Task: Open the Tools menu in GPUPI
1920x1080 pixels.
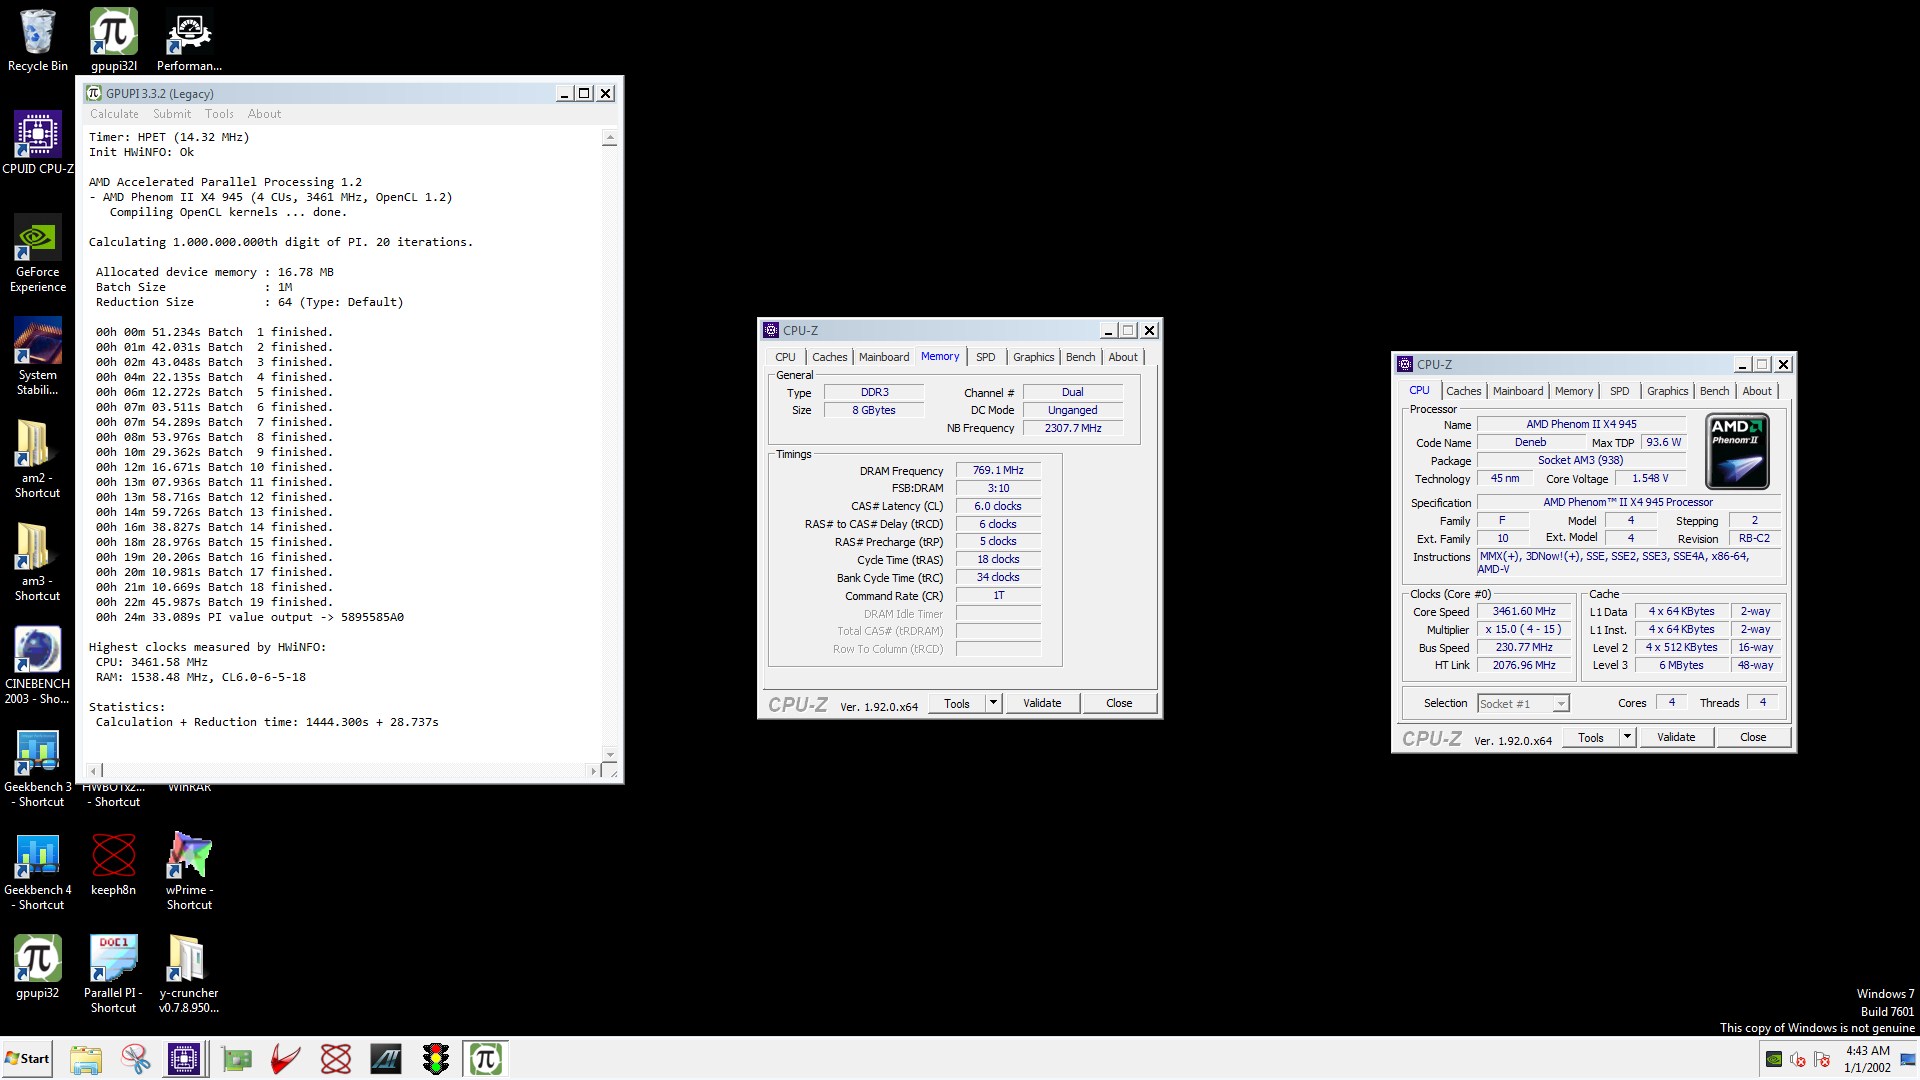Action: click(219, 114)
